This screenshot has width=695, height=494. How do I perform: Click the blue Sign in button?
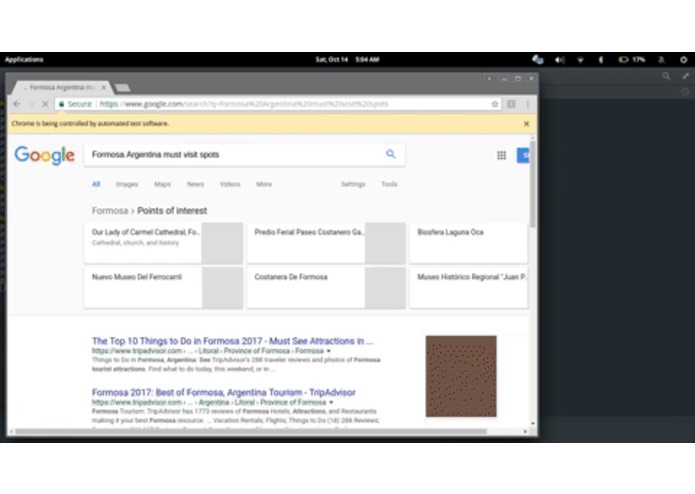point(523,155)
